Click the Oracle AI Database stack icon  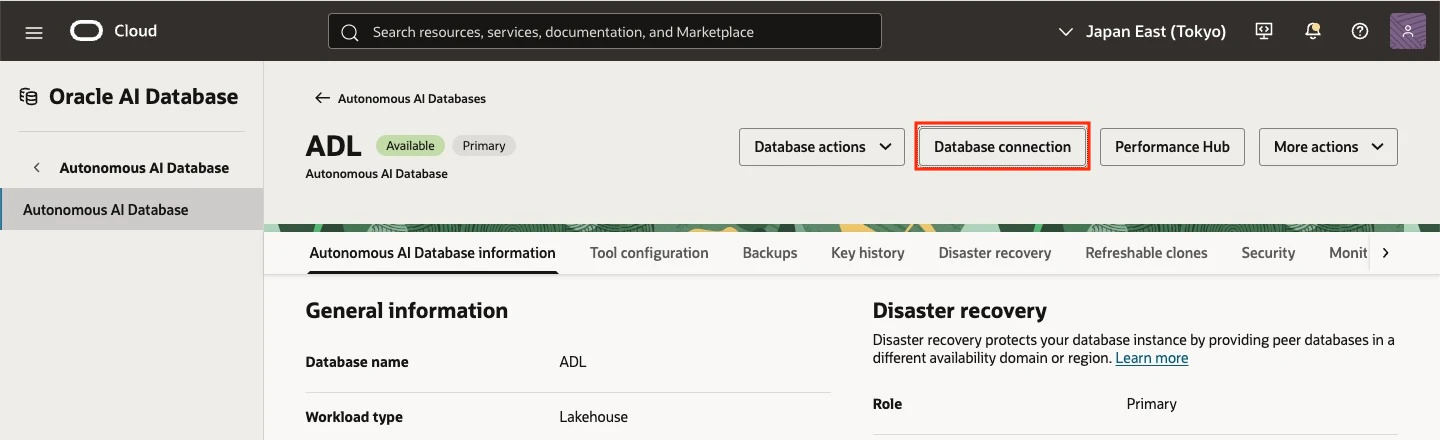click(29, 97)
